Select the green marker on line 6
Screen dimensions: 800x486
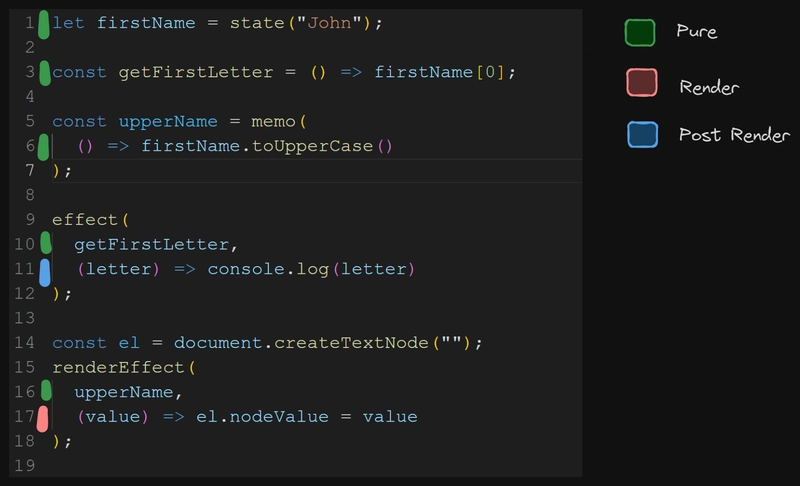(43, 147)
